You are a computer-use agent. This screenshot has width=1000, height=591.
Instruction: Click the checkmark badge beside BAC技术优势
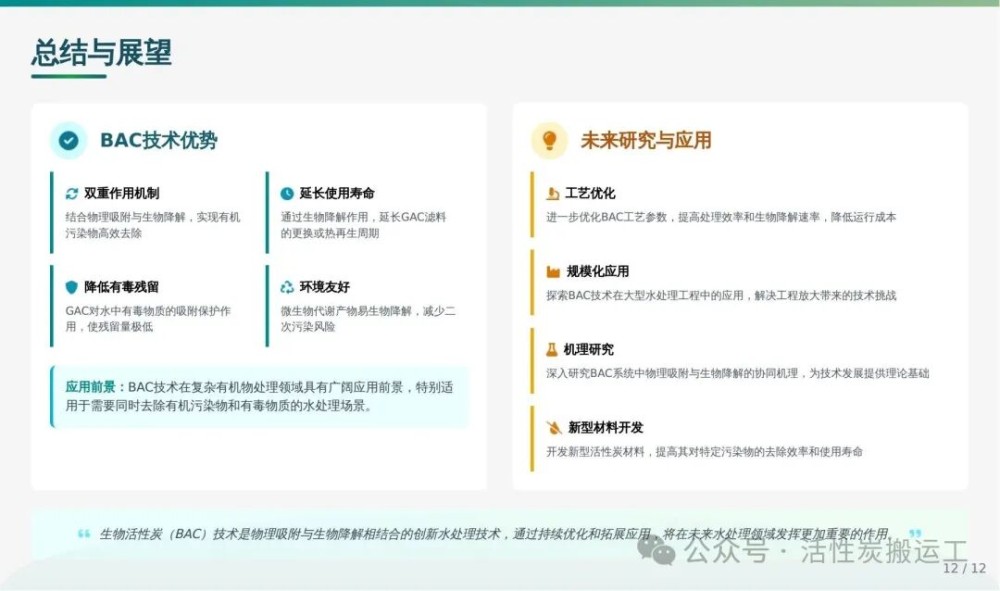[x=68, y=141]
